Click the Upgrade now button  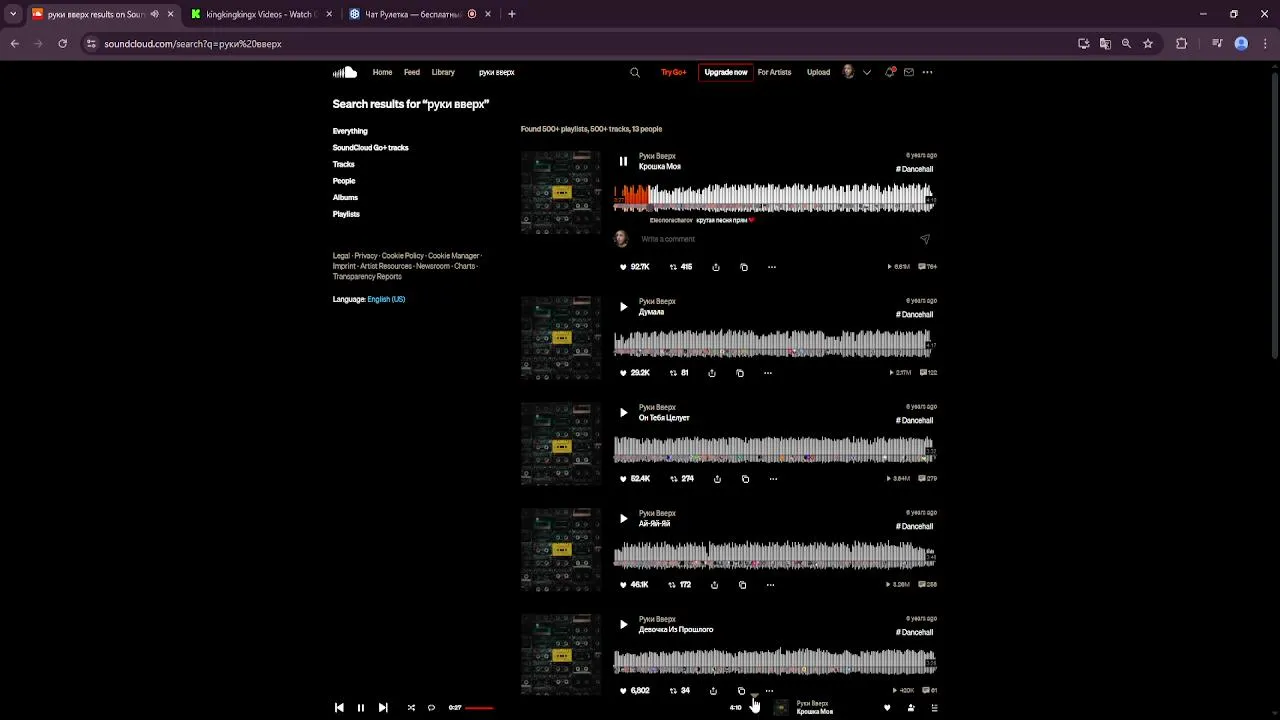tap(726, 72)
